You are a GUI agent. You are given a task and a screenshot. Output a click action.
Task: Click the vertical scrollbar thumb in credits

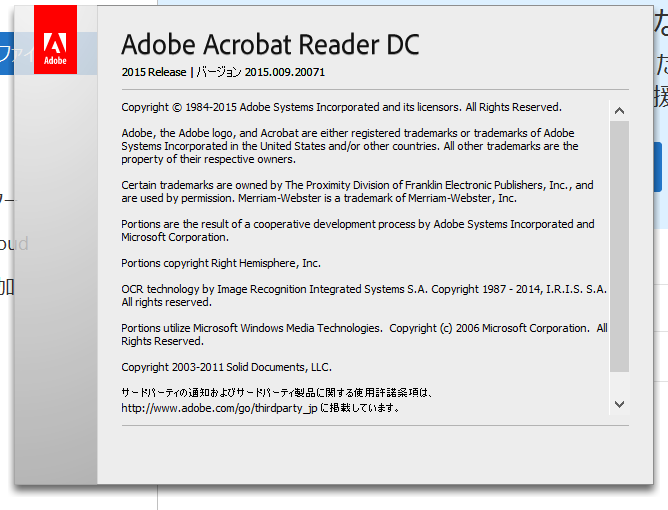pyautogui.click(x=619, y=246)
